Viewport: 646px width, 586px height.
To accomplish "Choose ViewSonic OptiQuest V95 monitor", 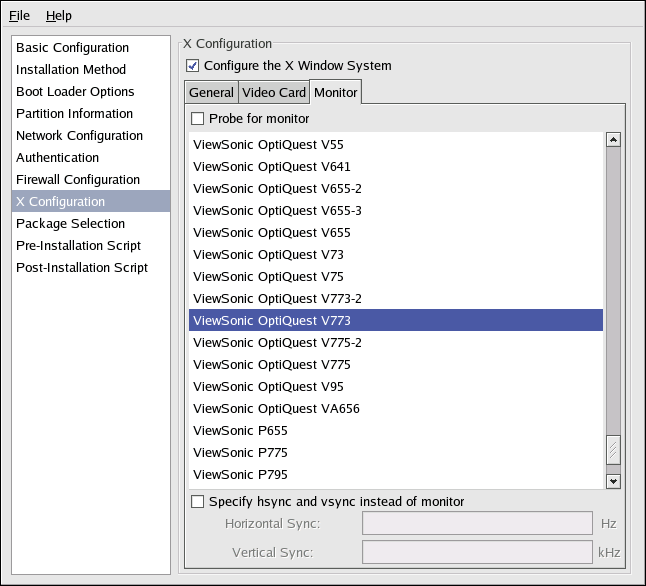I will tap(268, 387).
